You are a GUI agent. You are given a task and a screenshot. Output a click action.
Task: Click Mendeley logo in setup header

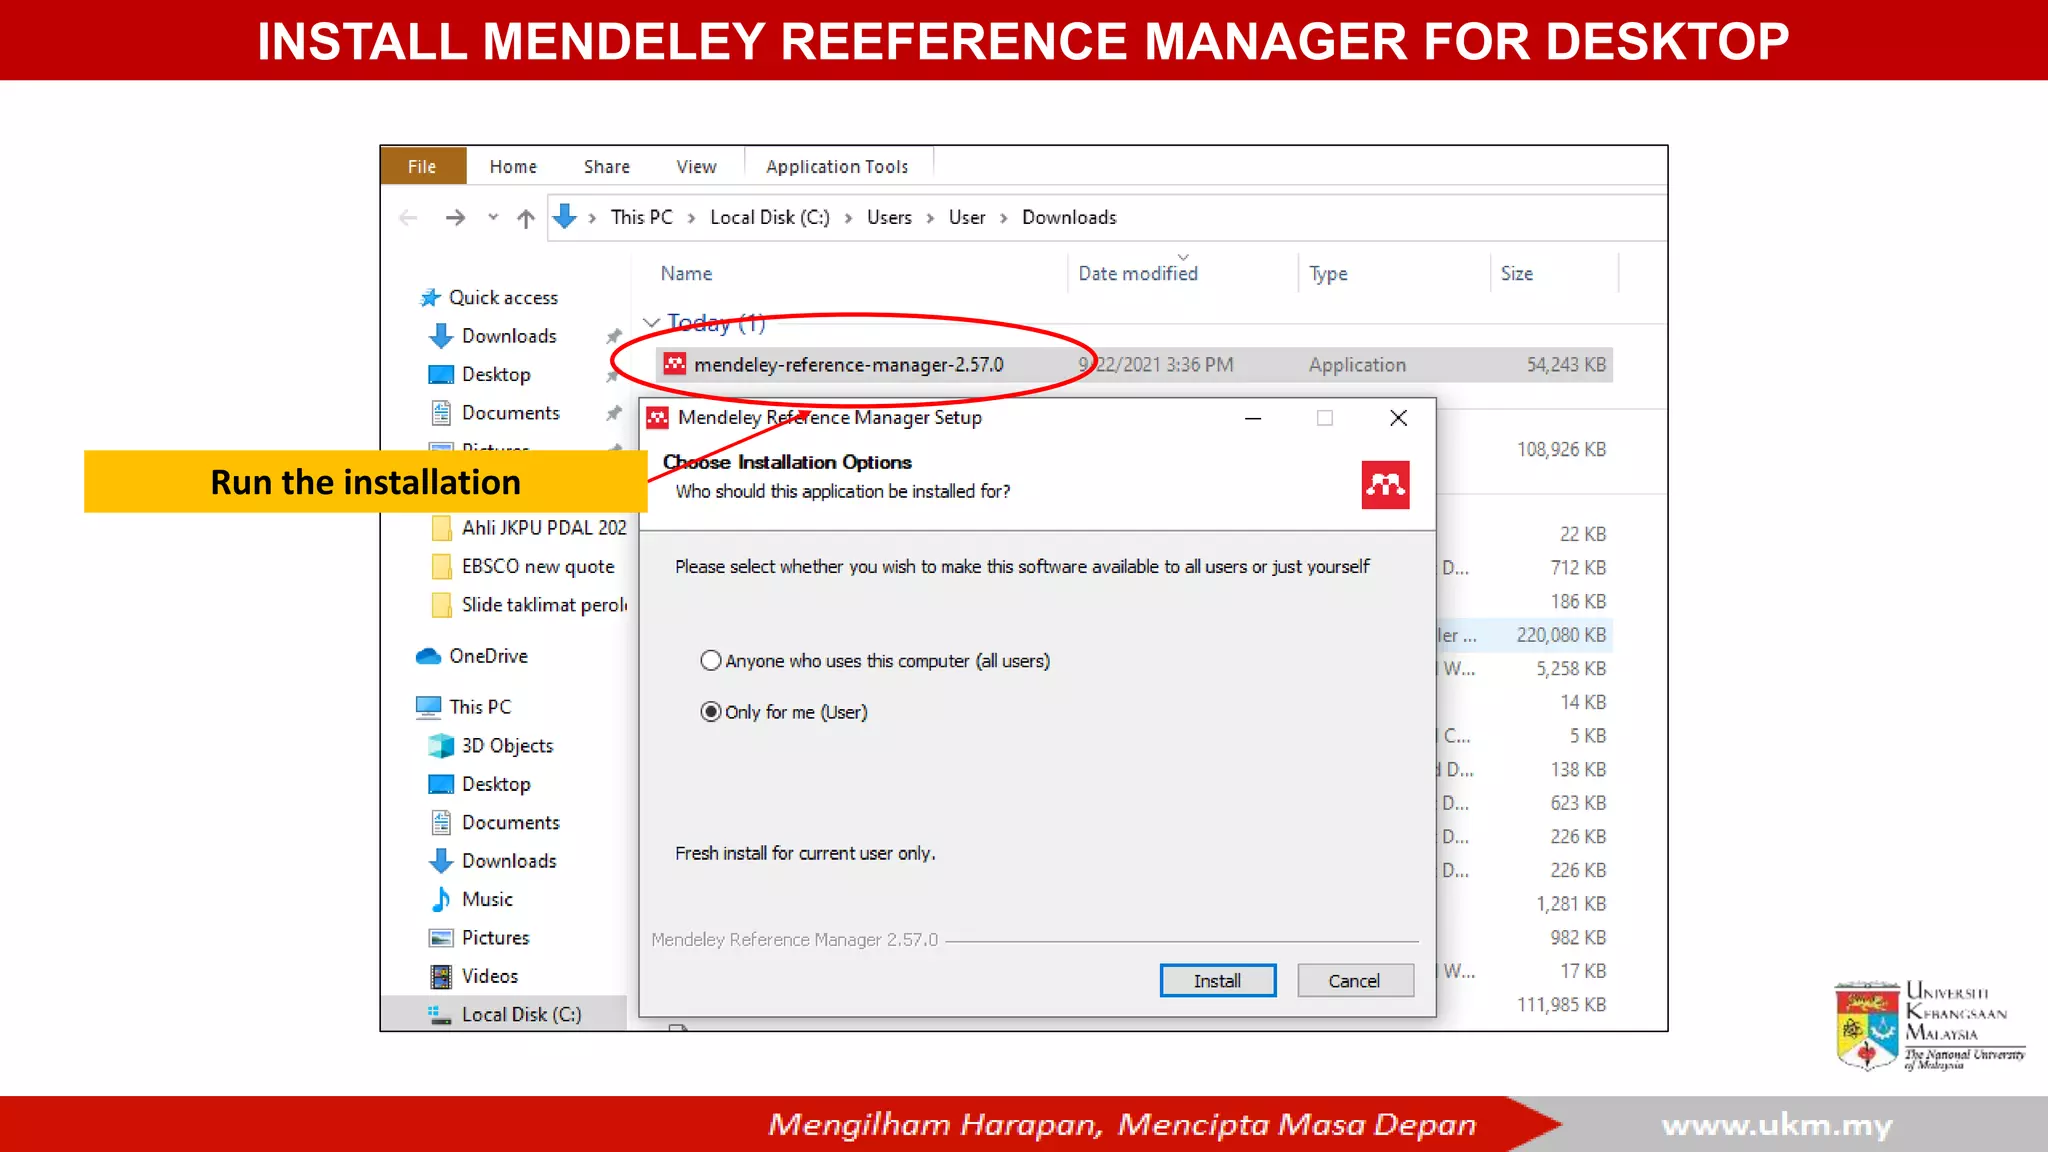pyautogui.click(x=1385, y=485)
